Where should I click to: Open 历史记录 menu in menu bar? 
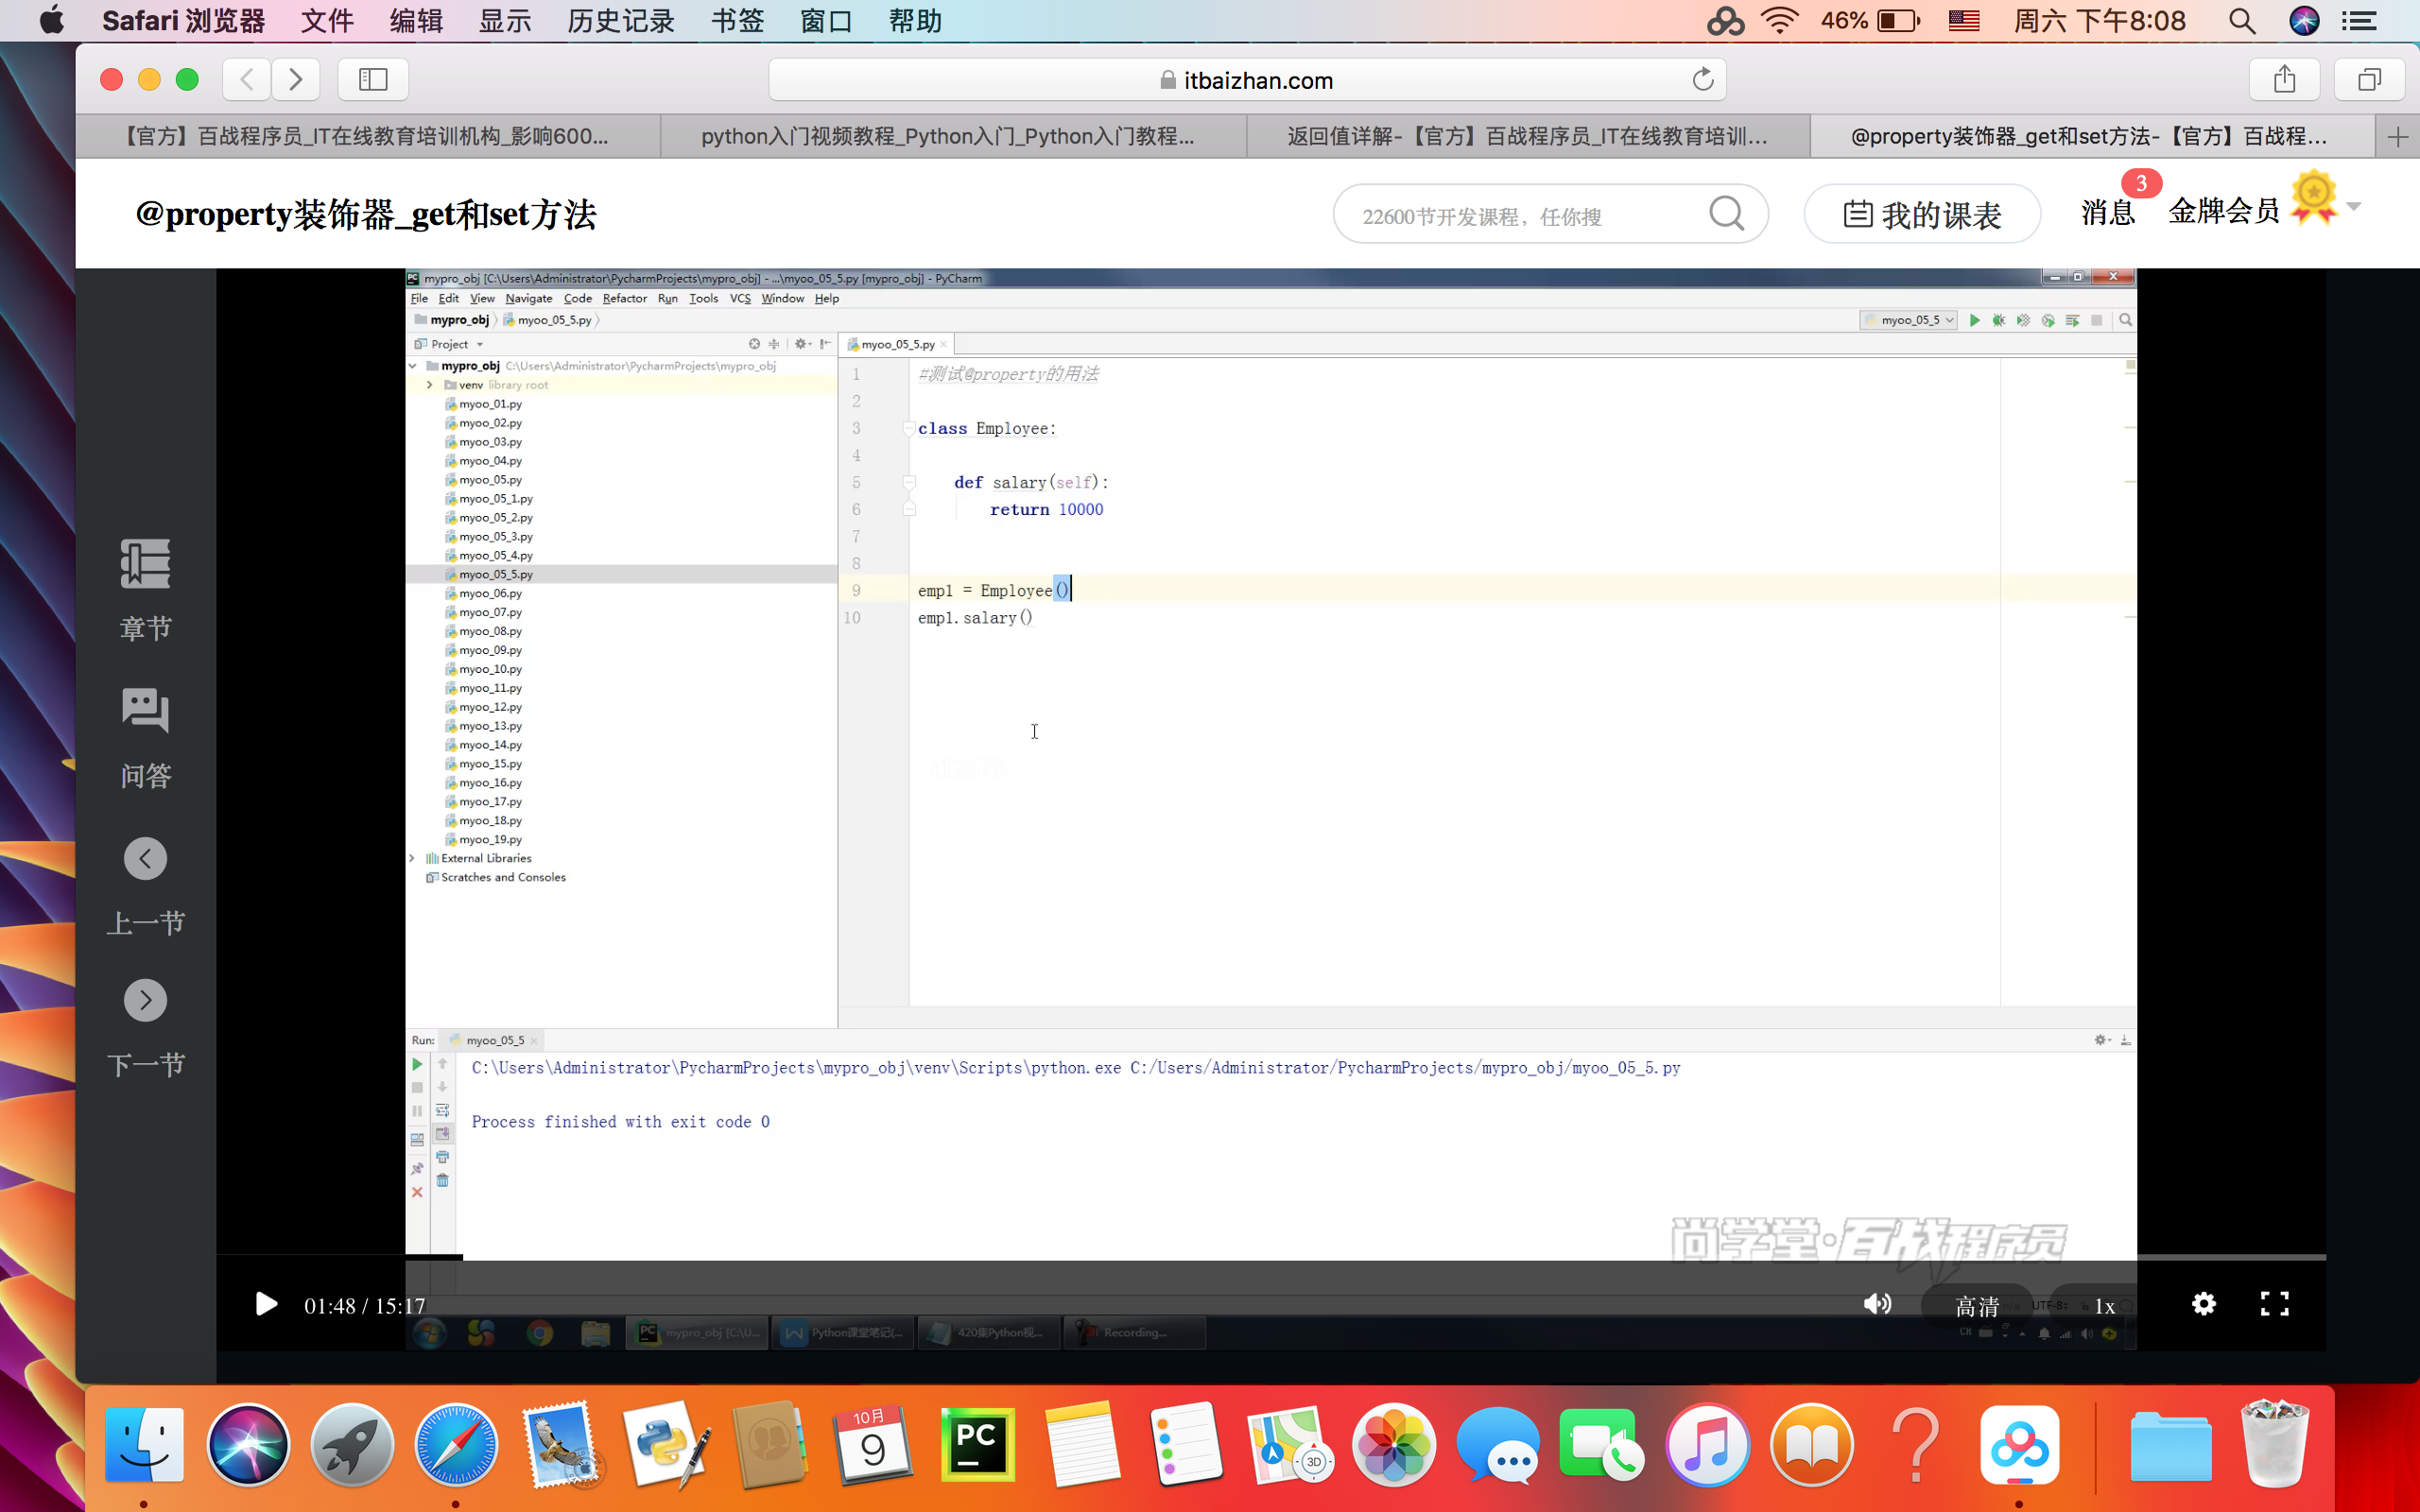[x=621, y=21]
